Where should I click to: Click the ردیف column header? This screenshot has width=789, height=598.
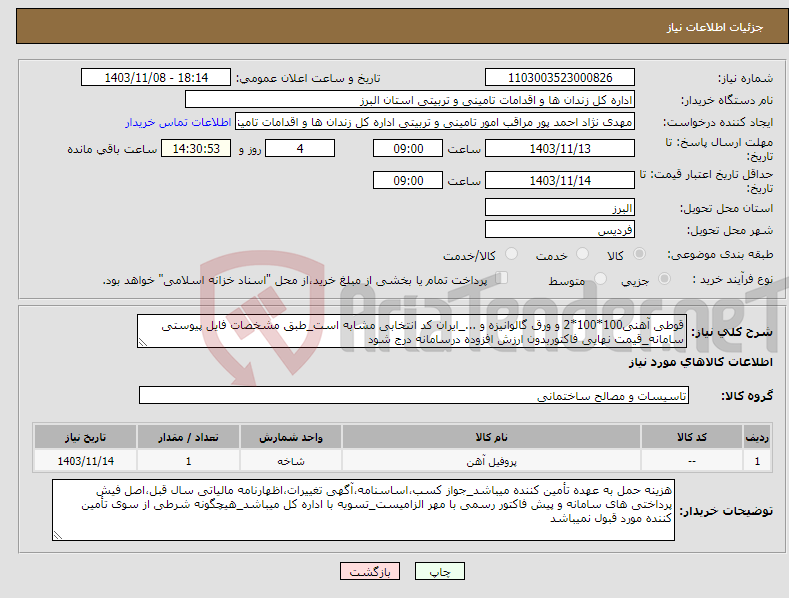click(x=757, y=437)
